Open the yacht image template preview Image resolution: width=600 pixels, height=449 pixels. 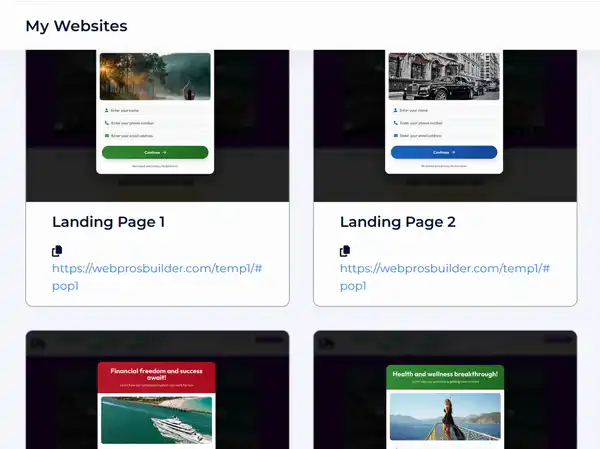click(x=156, y=420)
